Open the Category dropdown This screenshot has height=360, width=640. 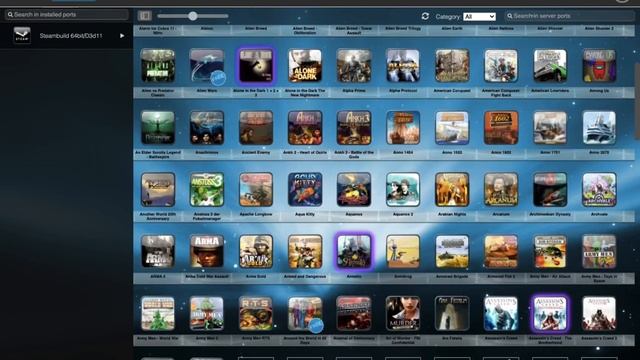[x=480, y=16]
